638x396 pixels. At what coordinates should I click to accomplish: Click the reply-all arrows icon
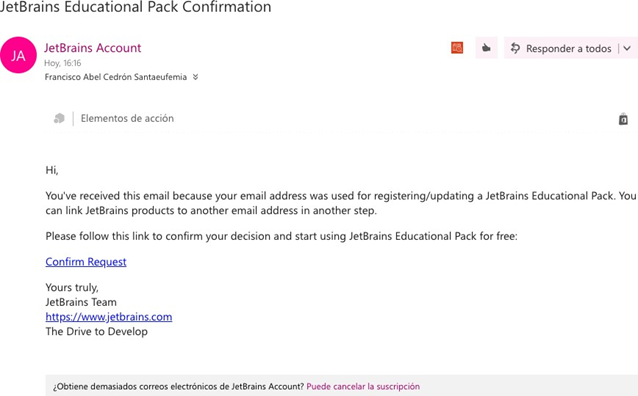click(x=515, y=48)
